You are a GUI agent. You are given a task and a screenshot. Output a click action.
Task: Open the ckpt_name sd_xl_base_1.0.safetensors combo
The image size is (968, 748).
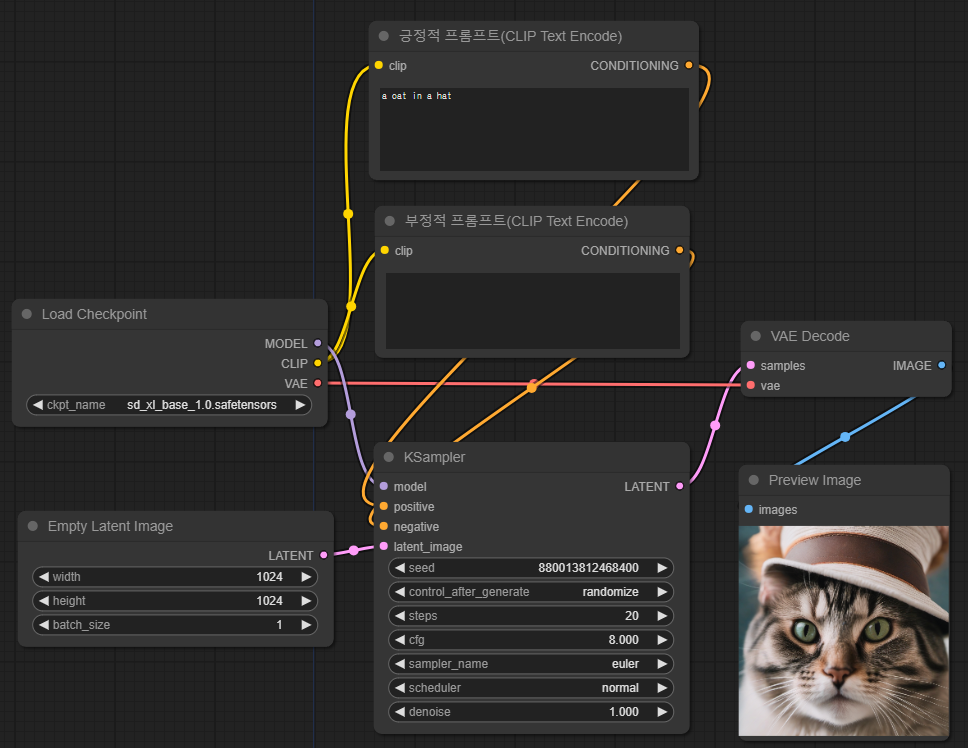pos(169,405)
